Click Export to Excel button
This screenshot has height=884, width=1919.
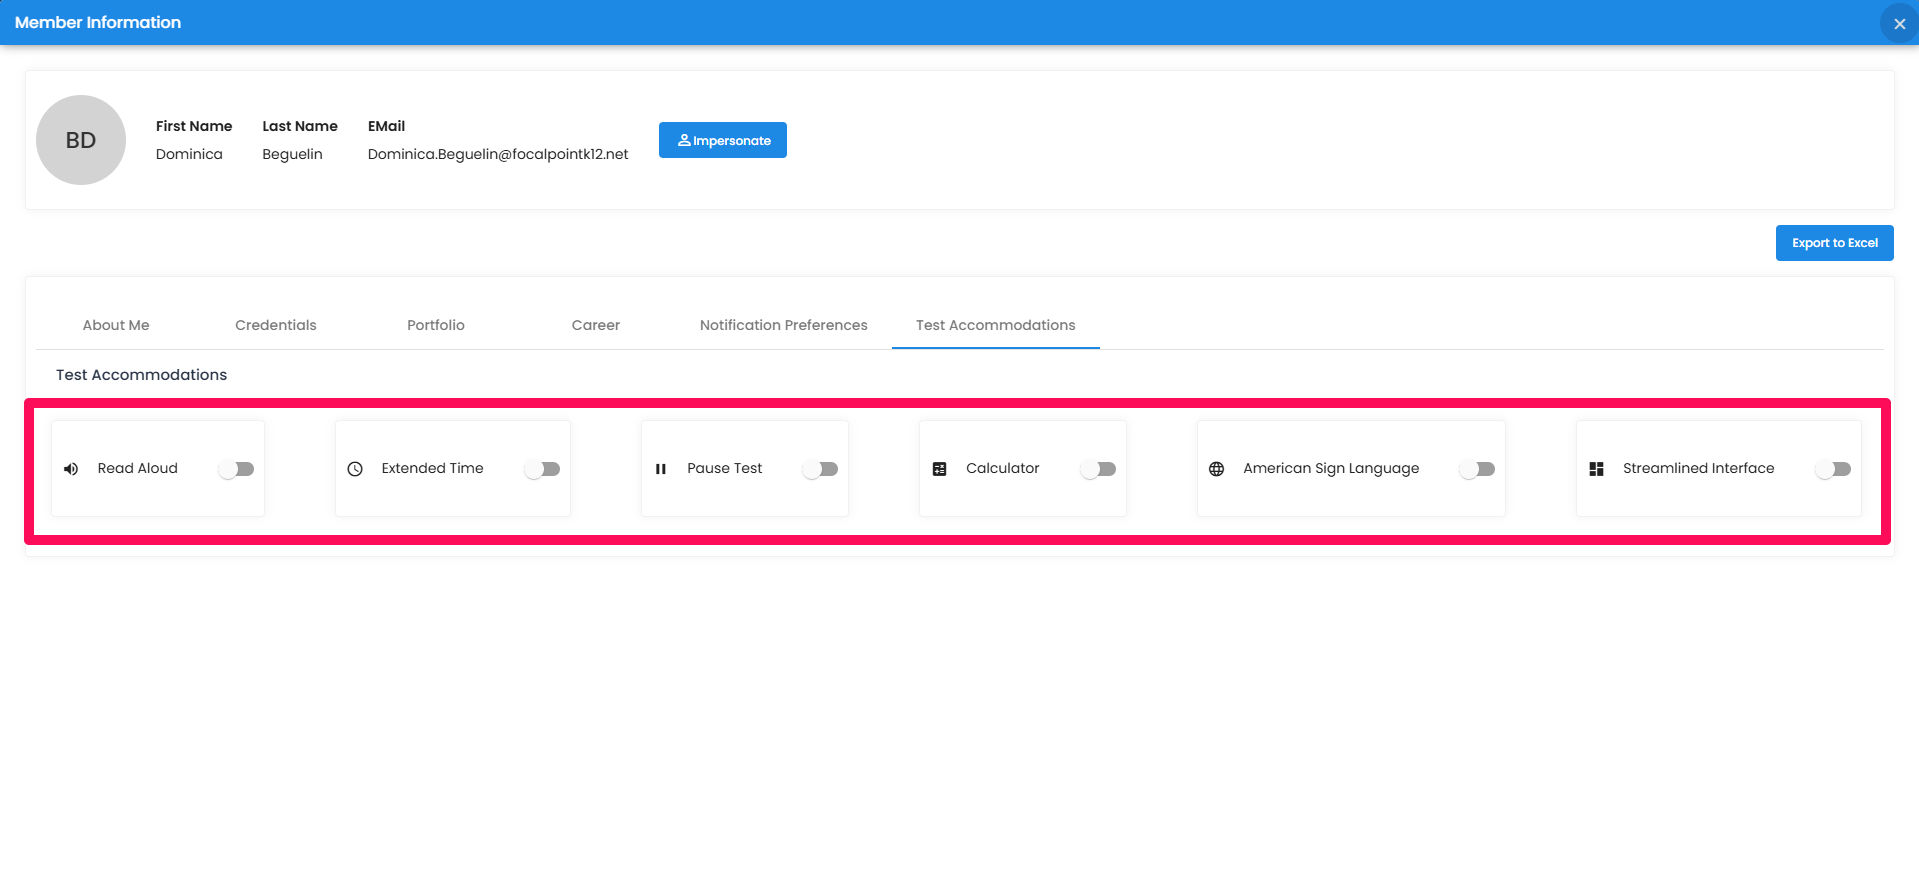[1835, 243]
